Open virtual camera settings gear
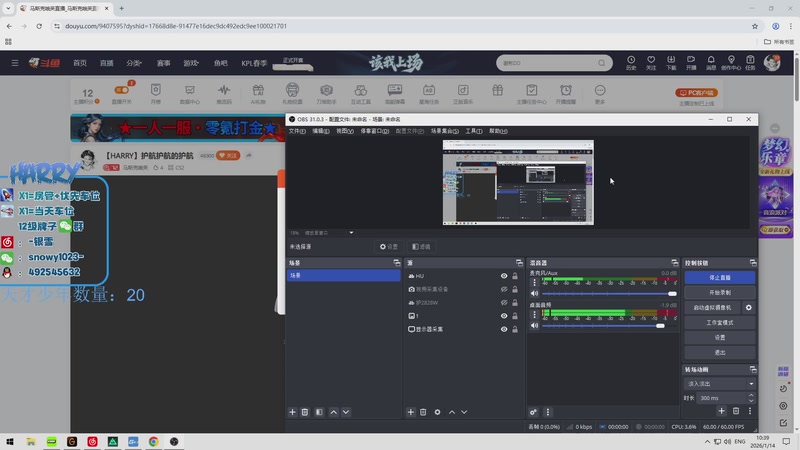 [x=748, y=308]
